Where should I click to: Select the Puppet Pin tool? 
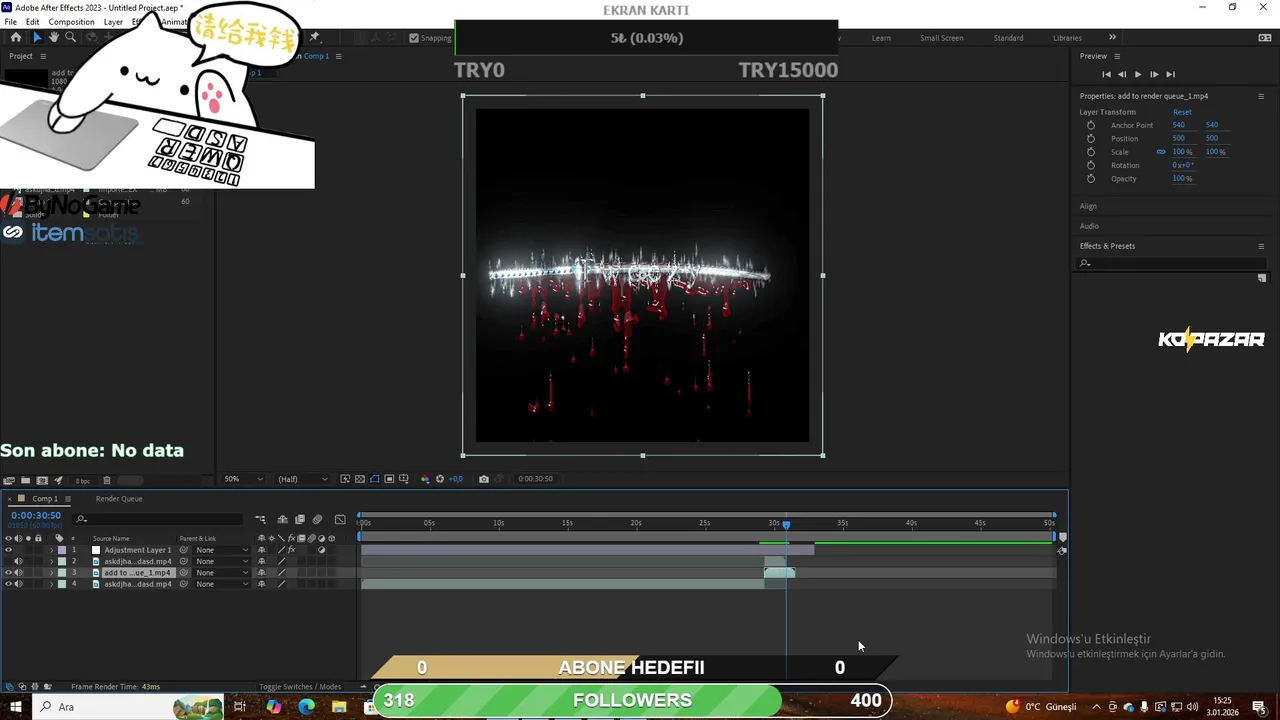coord(314,37)
